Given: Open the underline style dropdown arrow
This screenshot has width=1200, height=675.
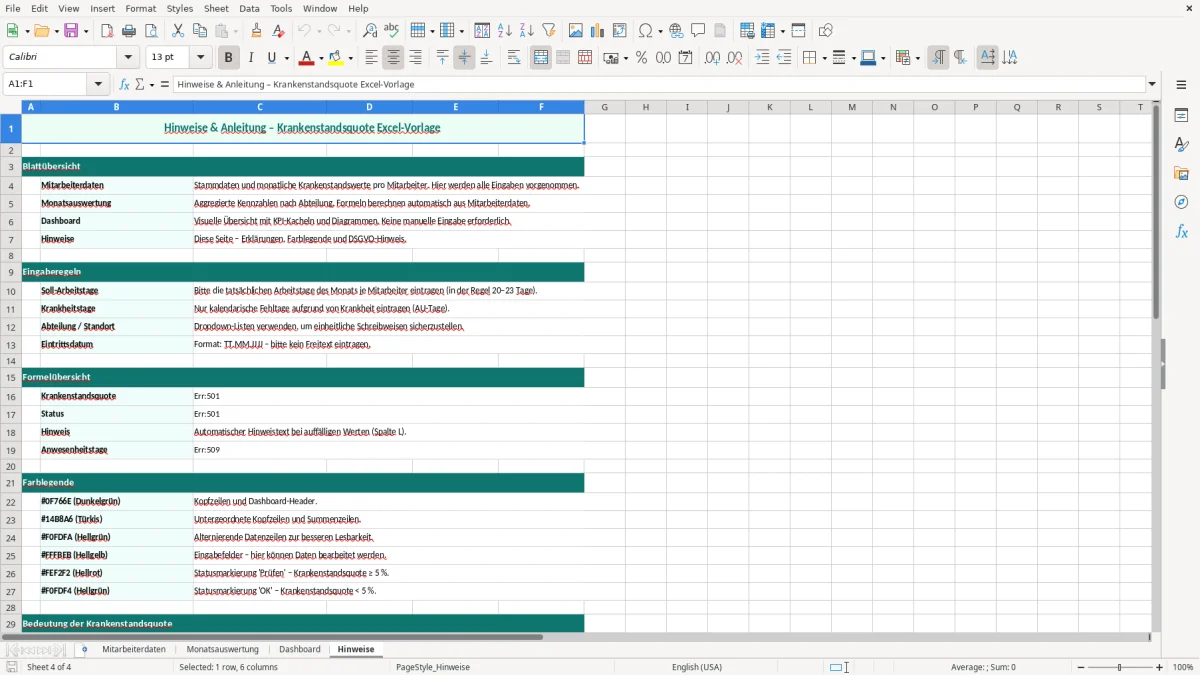Looking at the screenshot, I should pos(286,58).
